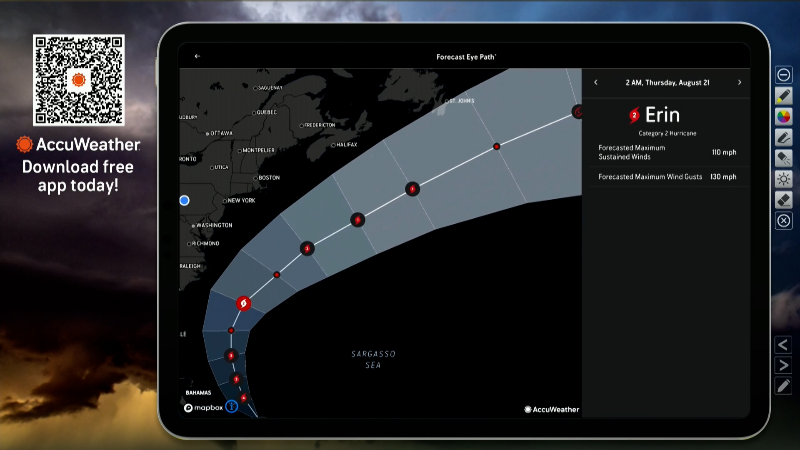
Task: Click the Mapbox info icon
Action: pos(232,407)
